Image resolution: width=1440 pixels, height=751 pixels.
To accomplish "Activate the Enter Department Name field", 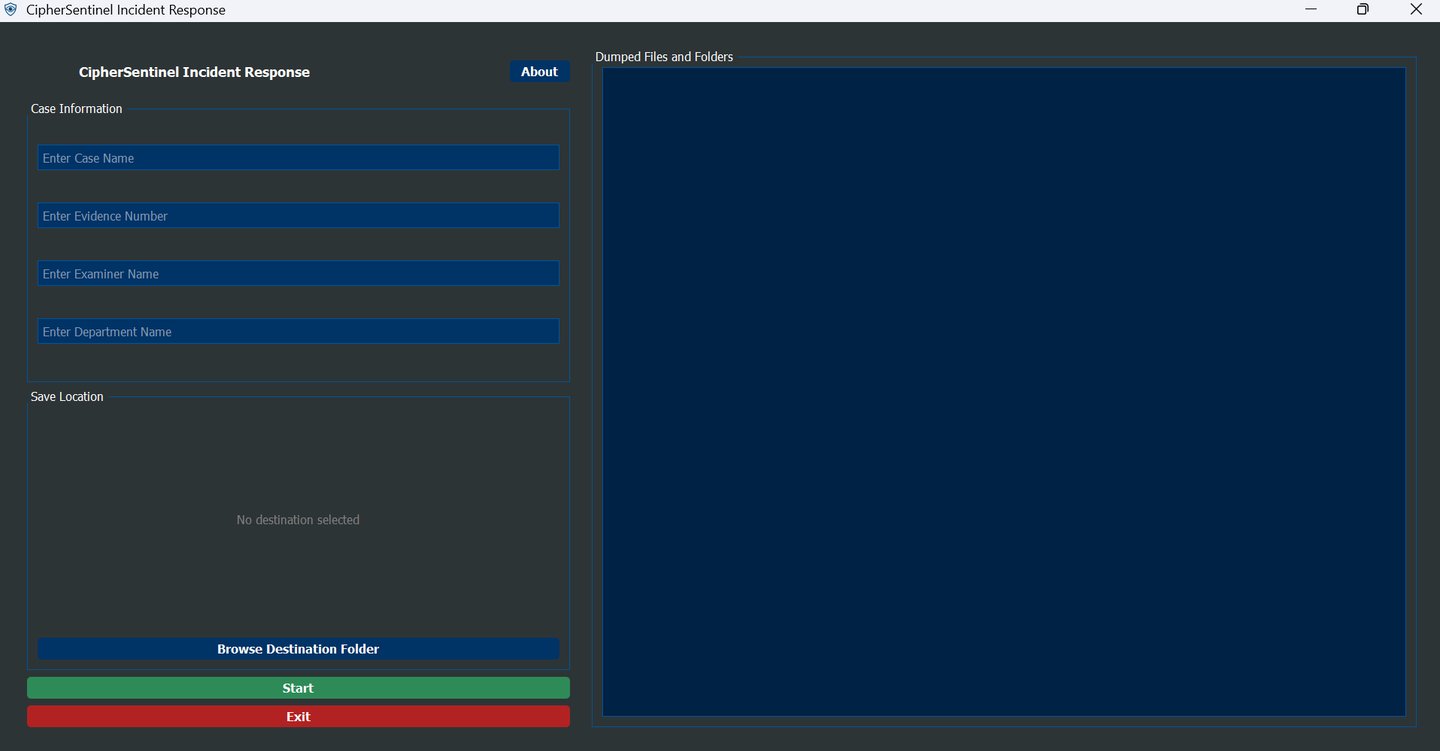I will [x=298, y=332].
